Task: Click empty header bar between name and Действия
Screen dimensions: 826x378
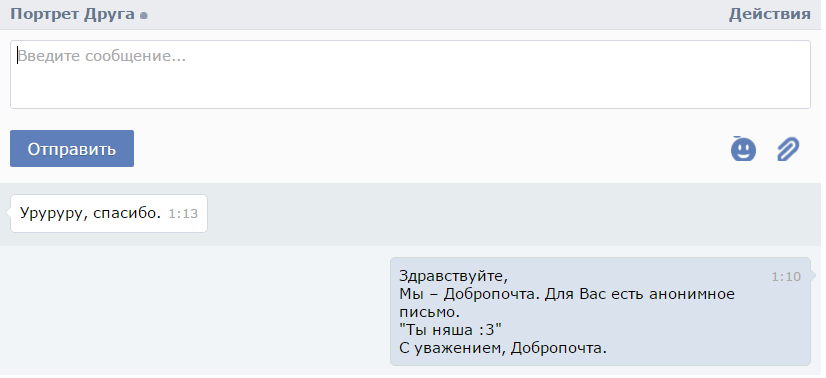Action: [x=437, y=14]
